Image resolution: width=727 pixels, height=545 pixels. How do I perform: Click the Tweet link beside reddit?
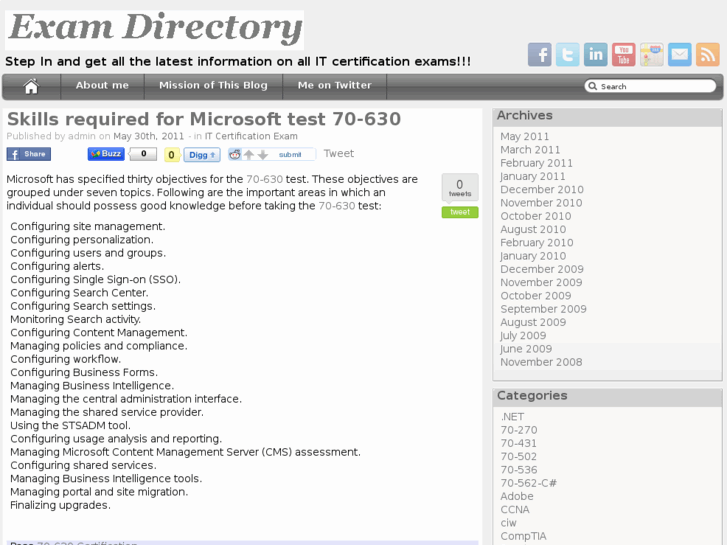(x=338, y=154)
